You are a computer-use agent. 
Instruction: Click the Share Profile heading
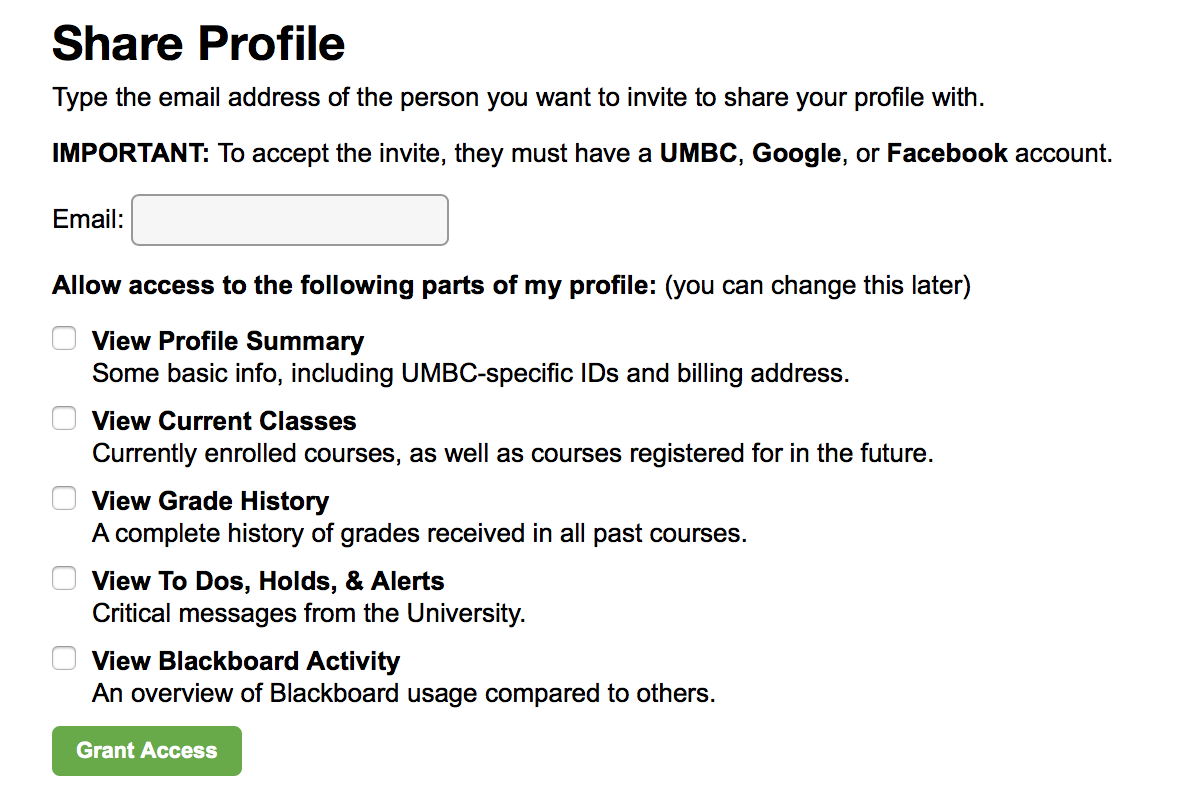pyautogui.click(x=199, y=44)
